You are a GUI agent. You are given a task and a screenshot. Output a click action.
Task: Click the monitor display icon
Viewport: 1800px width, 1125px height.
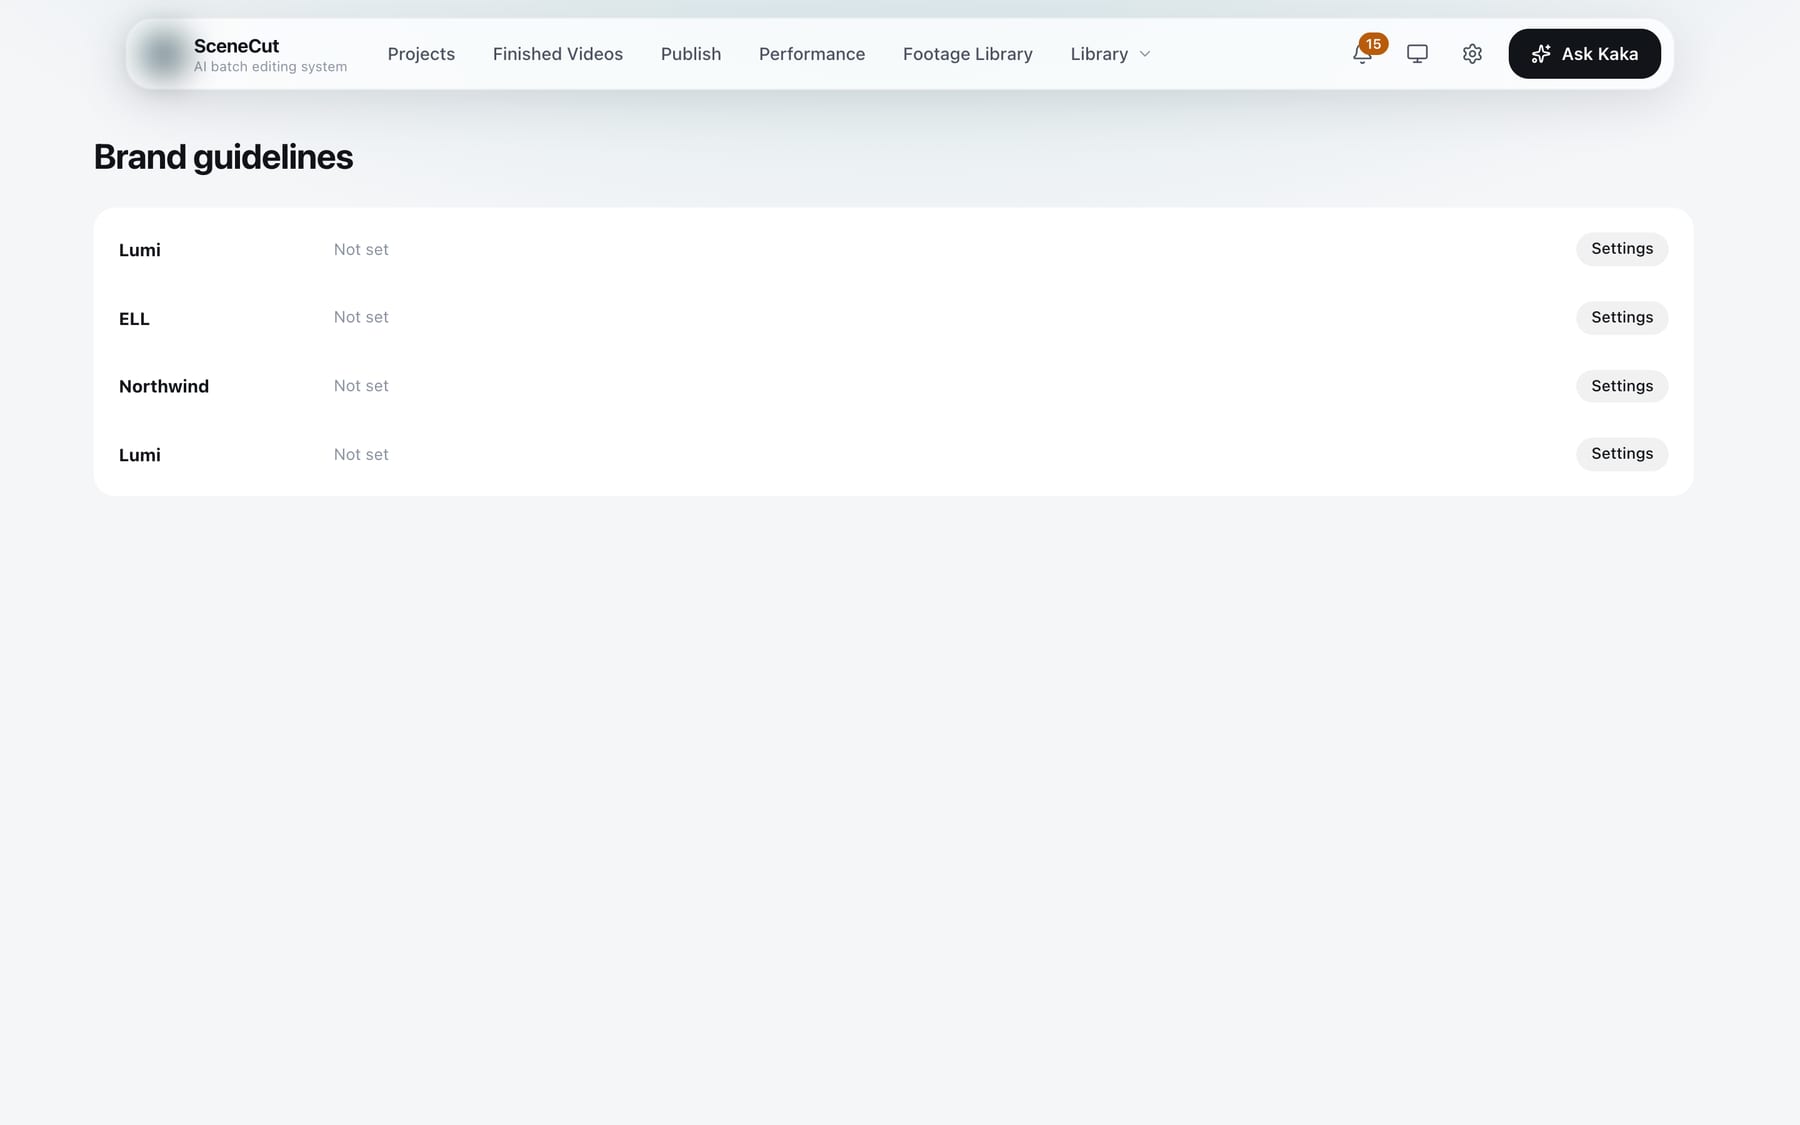click(x=1417, y=54)
